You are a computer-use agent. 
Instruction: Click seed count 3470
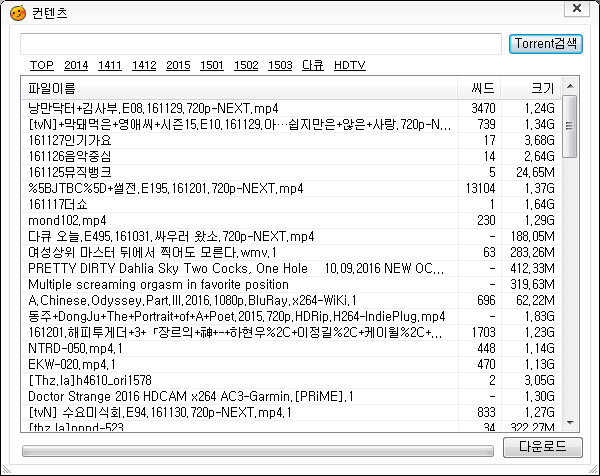click(483, 109)
